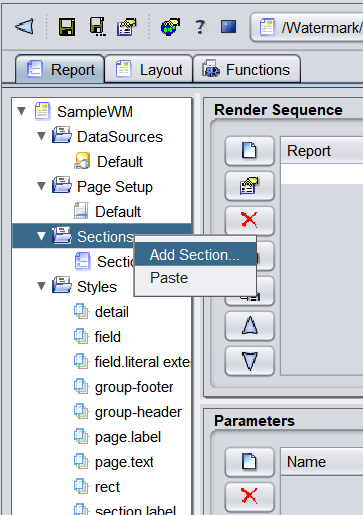
Task: Click the red X delete button in Render Sequence
Action: [x=249, y=220]
